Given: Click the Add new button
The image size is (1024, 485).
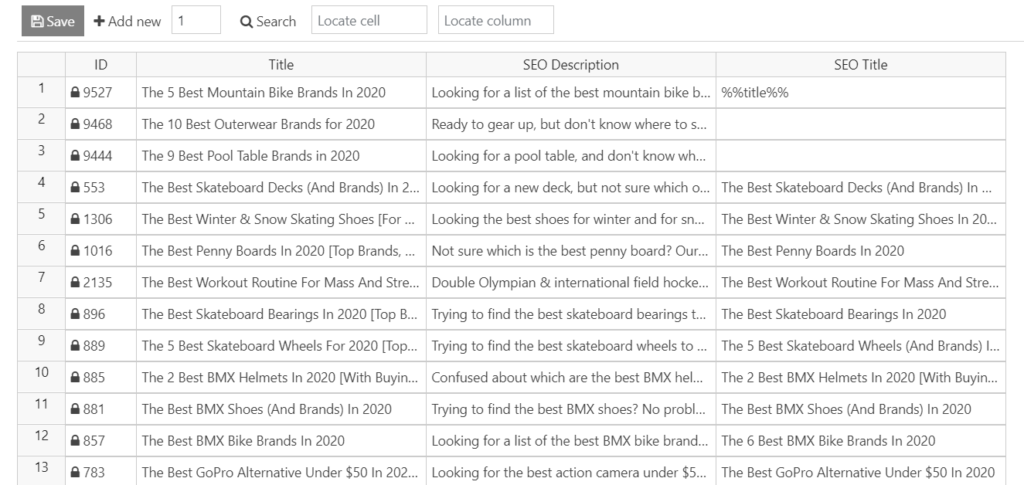Looking at the screenshot, I should pos(127,21).
